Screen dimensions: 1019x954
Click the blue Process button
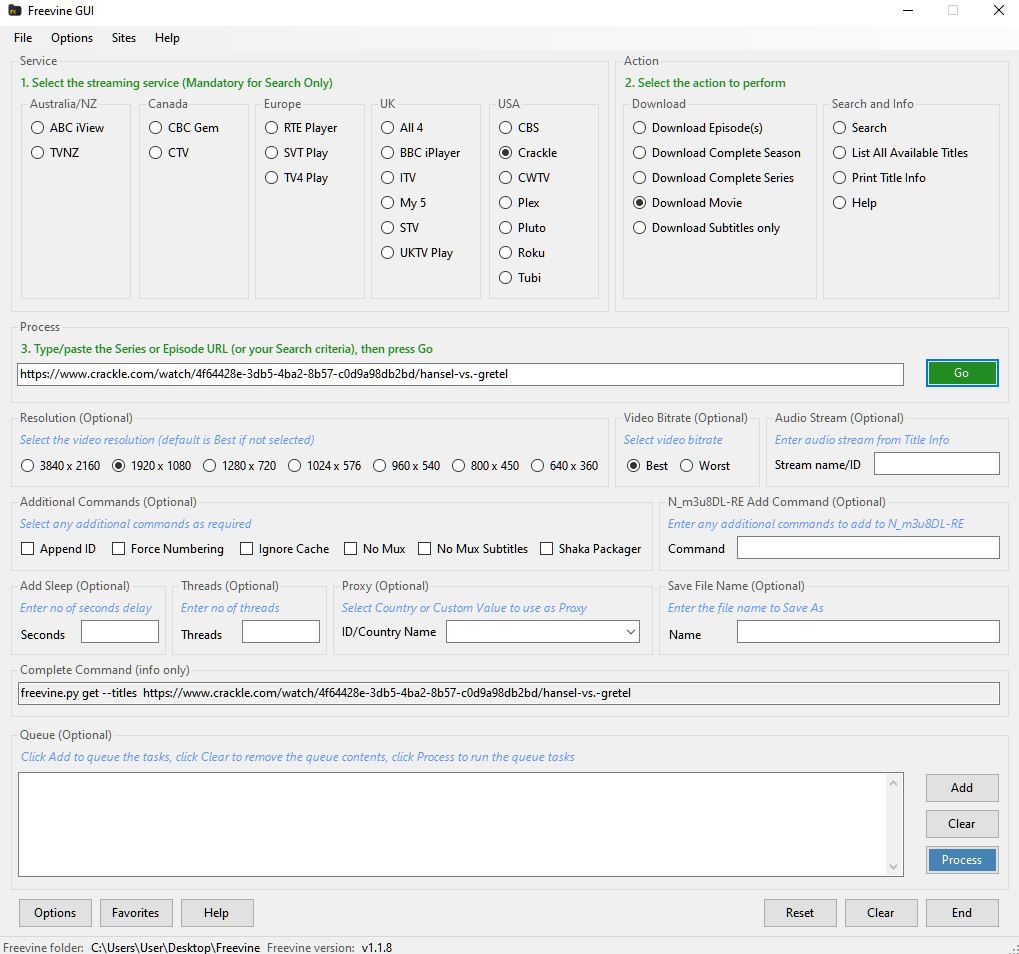(961, 860)
